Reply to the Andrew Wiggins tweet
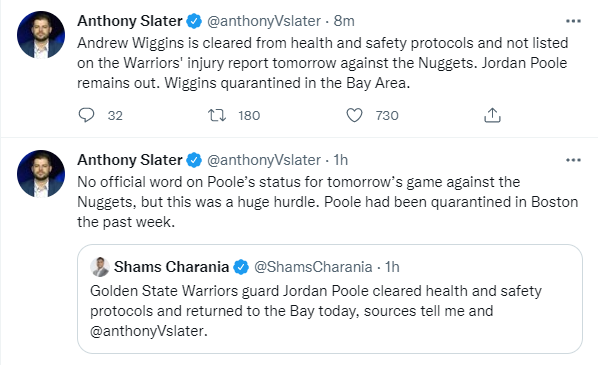 click(x=87, y=115)
